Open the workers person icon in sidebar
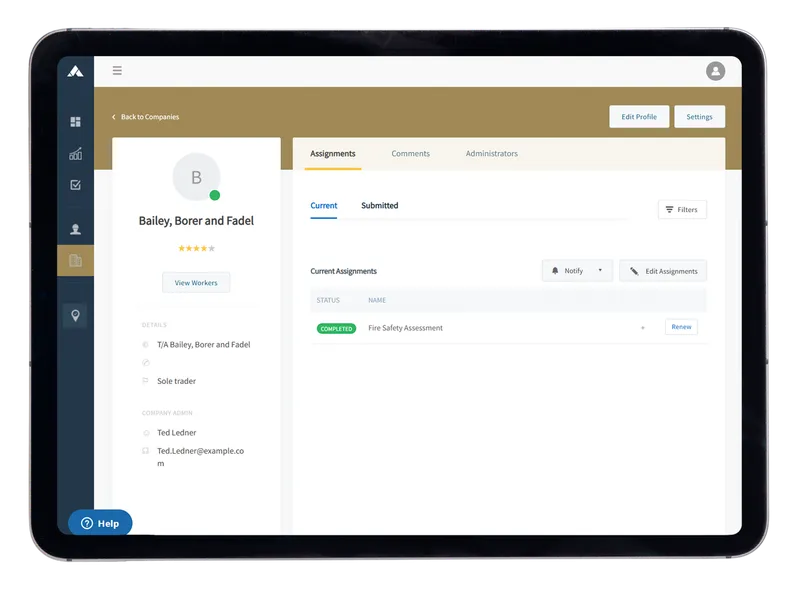 (75, 229)
